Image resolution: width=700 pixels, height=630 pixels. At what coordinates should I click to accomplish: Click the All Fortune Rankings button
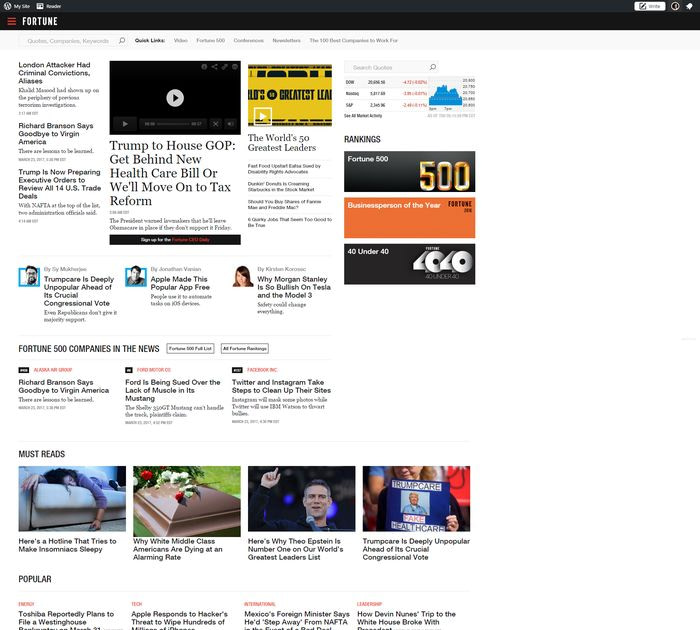(245, 349)
